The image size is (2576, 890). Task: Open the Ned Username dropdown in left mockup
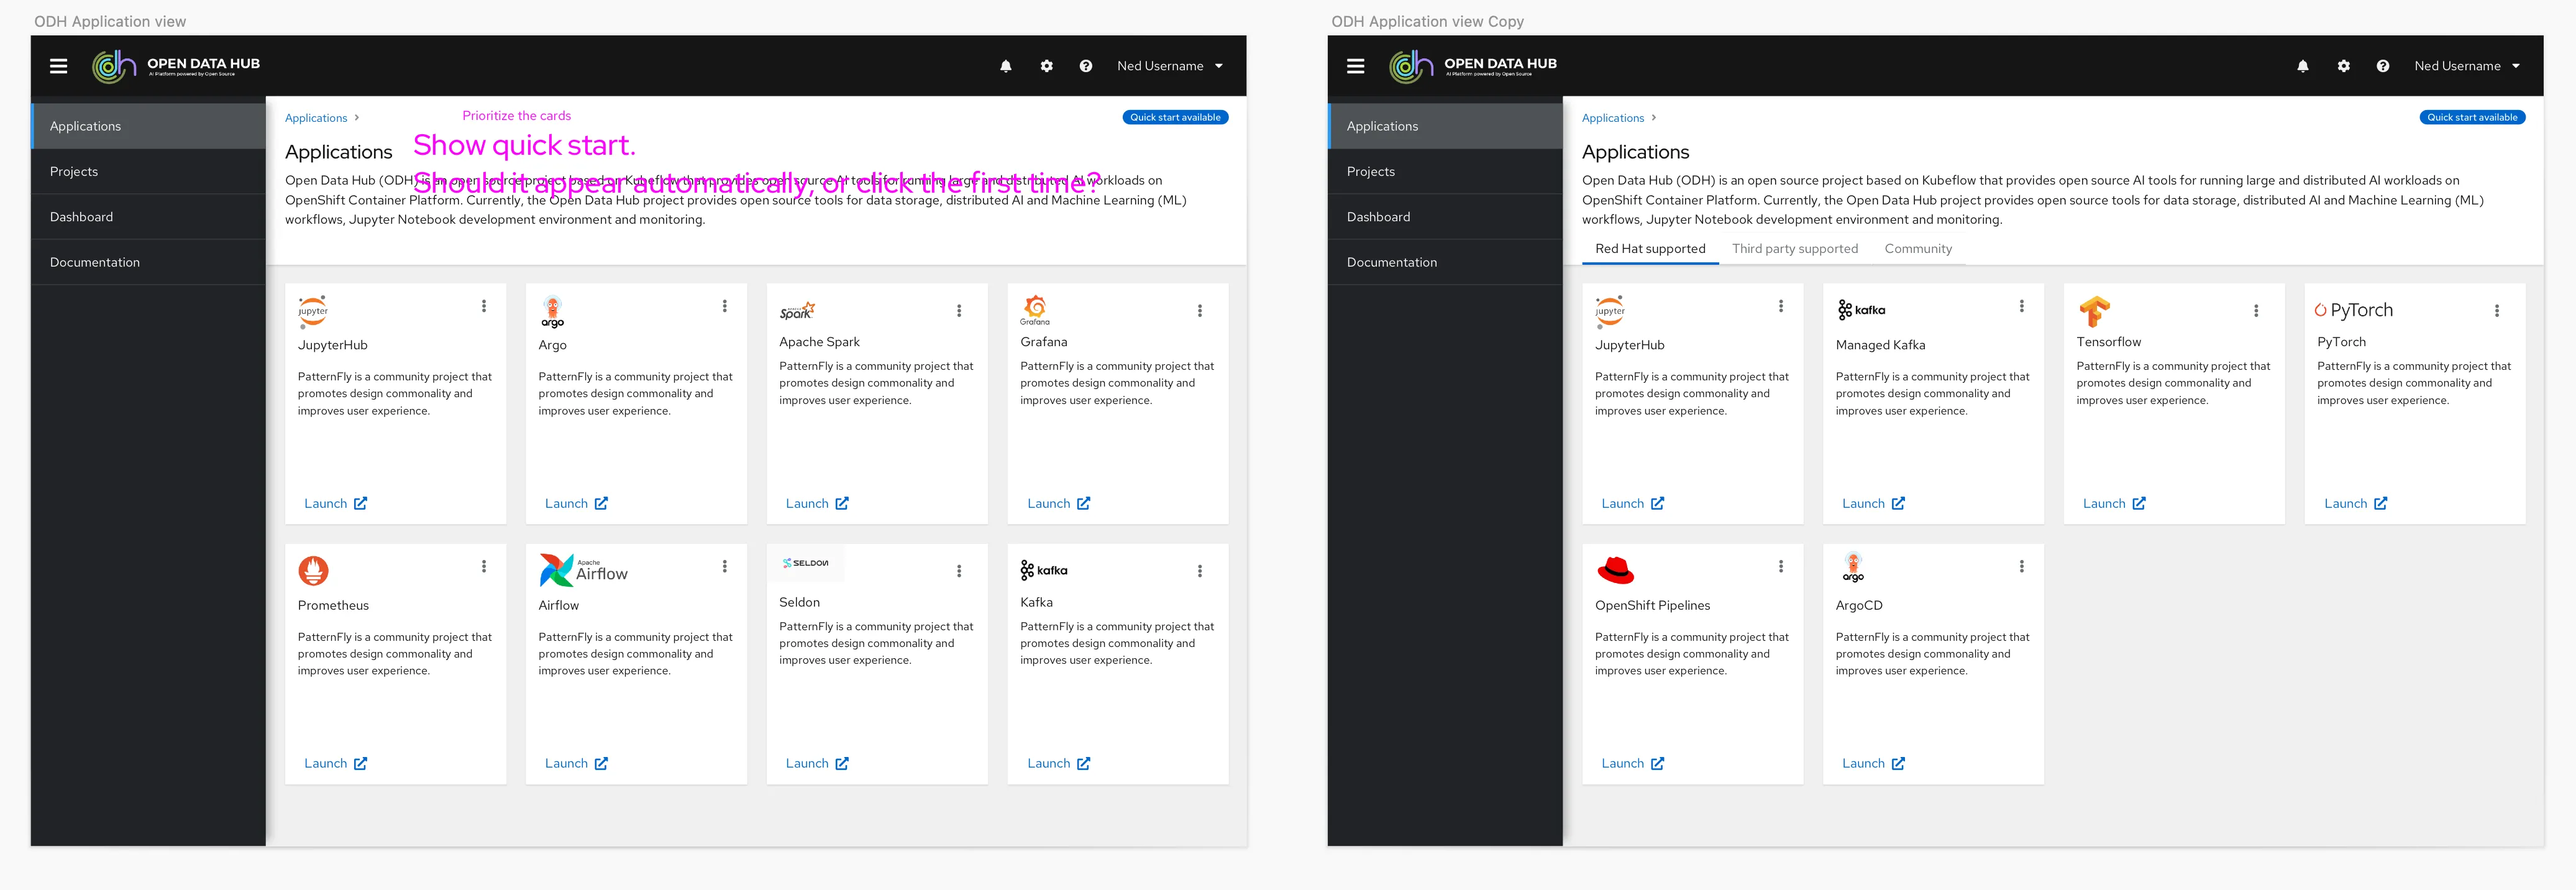pyautogui.click(x=1170, y=66)
